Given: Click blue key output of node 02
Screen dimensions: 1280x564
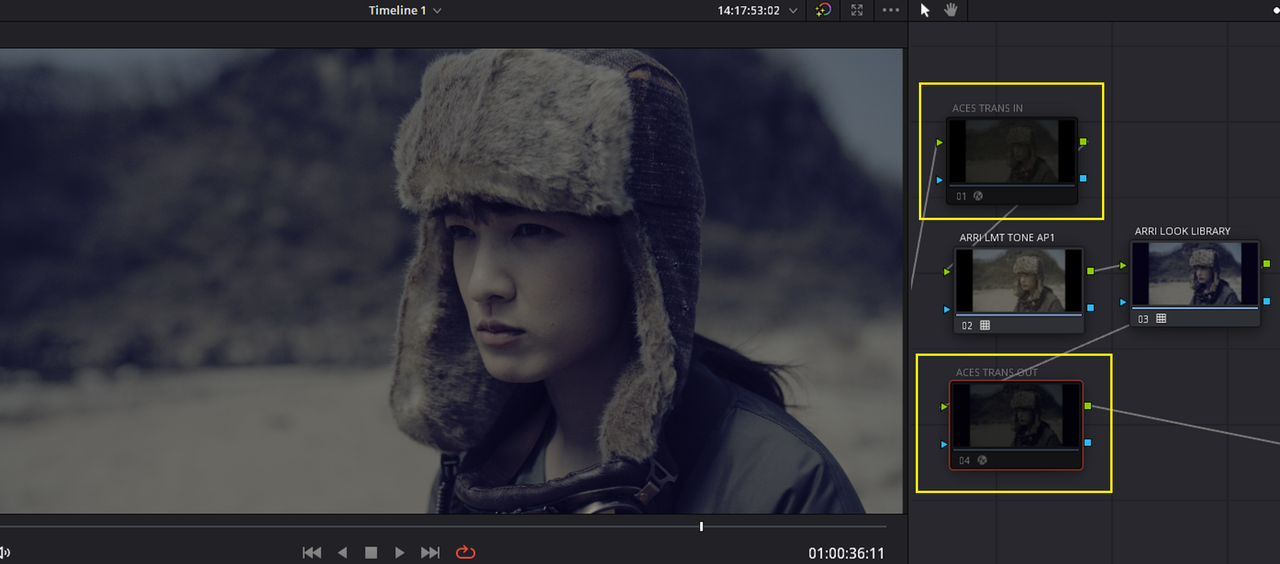Looking at the screenshot, I should (1091, 307).
